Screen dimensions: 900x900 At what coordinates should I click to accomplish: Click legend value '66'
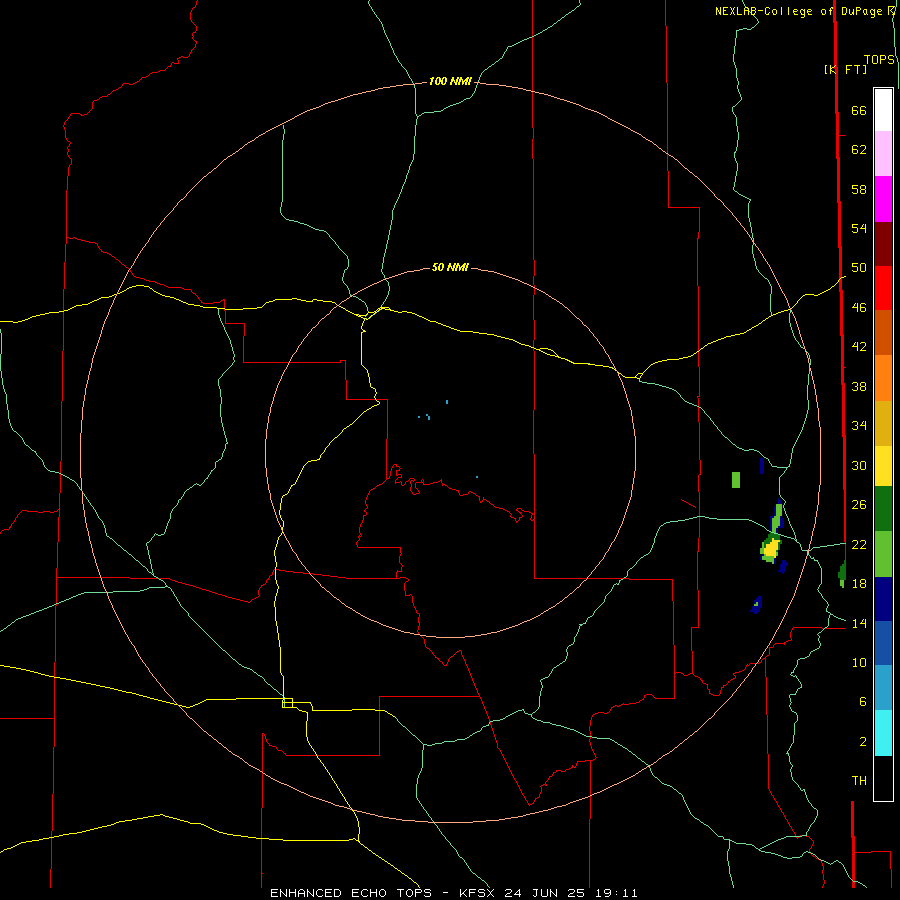pyautogui.click(x=859, y=111)
